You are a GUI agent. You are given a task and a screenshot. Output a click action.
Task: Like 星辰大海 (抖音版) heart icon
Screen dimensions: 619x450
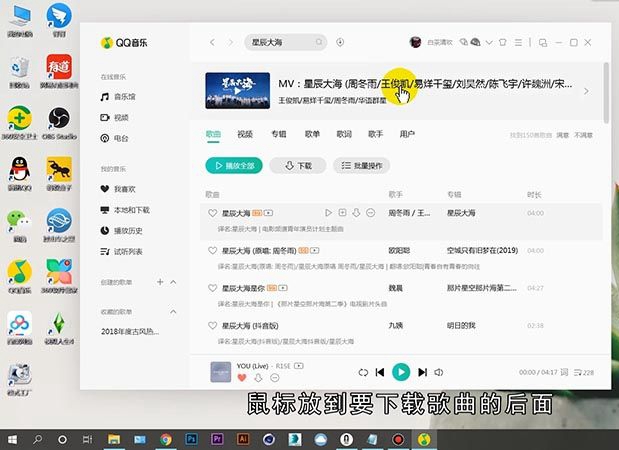212,326
